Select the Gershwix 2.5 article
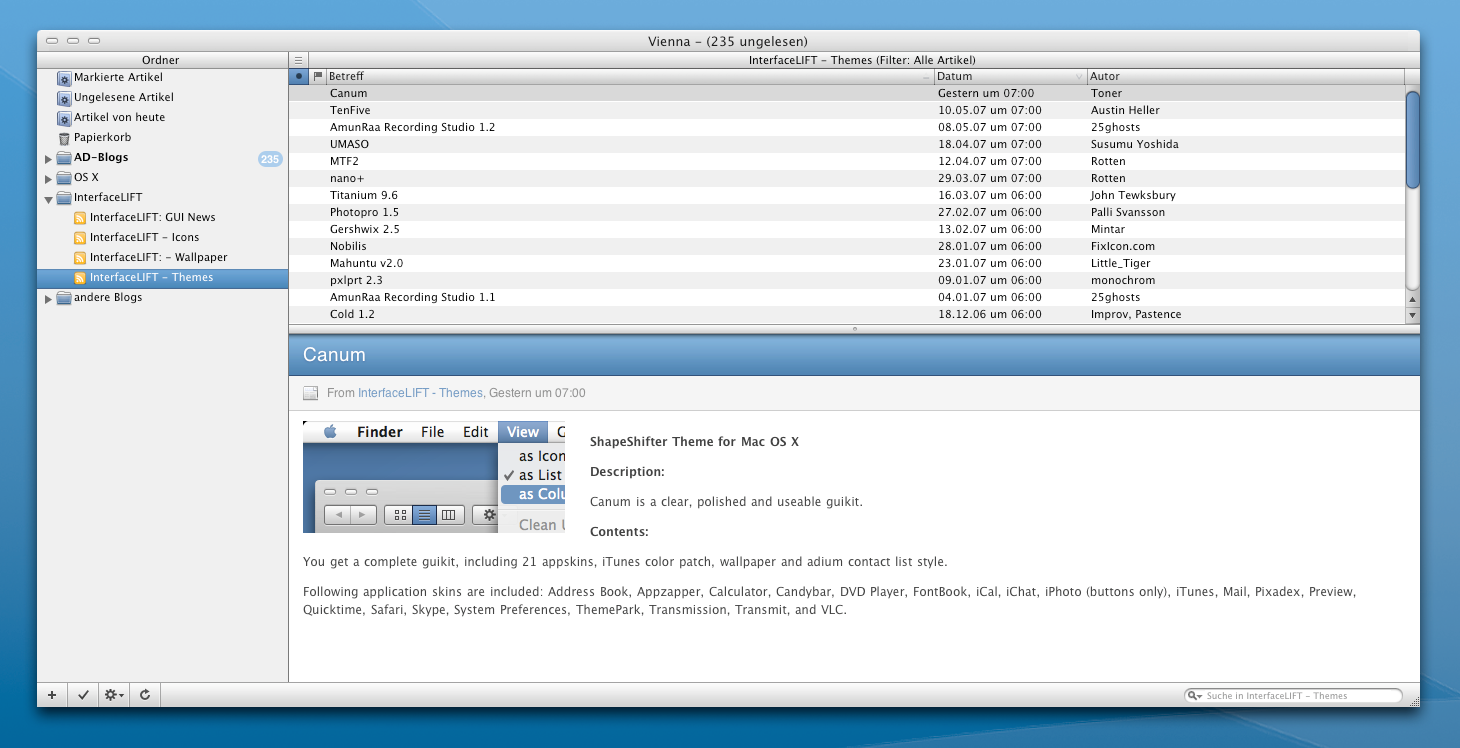The width and height of the screenshot is (1460, 748). pos(847,229)
